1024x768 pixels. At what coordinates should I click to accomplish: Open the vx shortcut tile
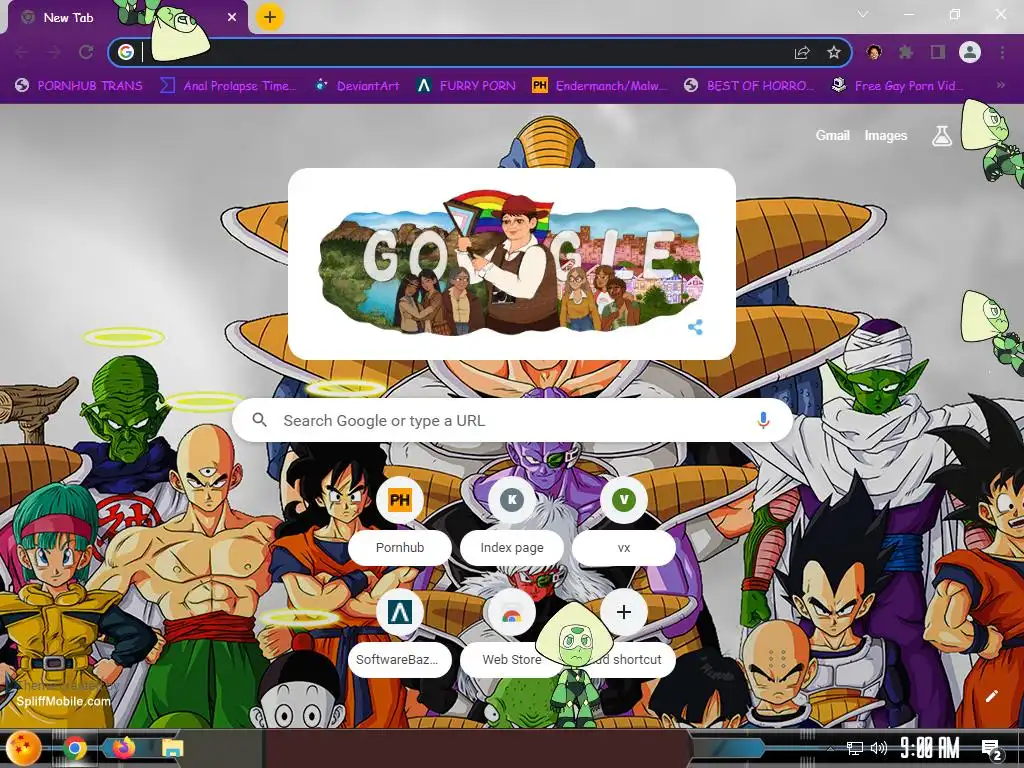coord(624,520)
